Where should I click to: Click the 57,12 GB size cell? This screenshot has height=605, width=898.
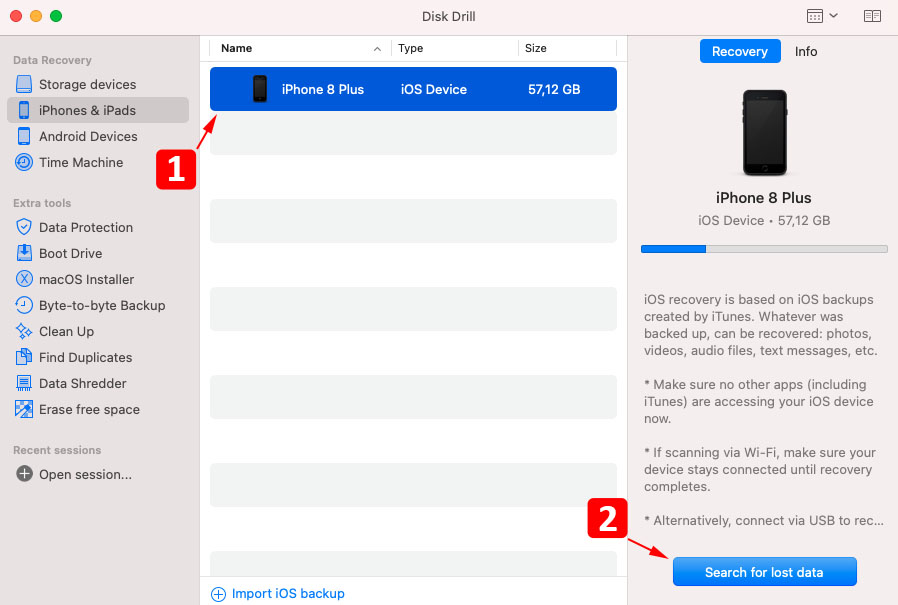554,89
